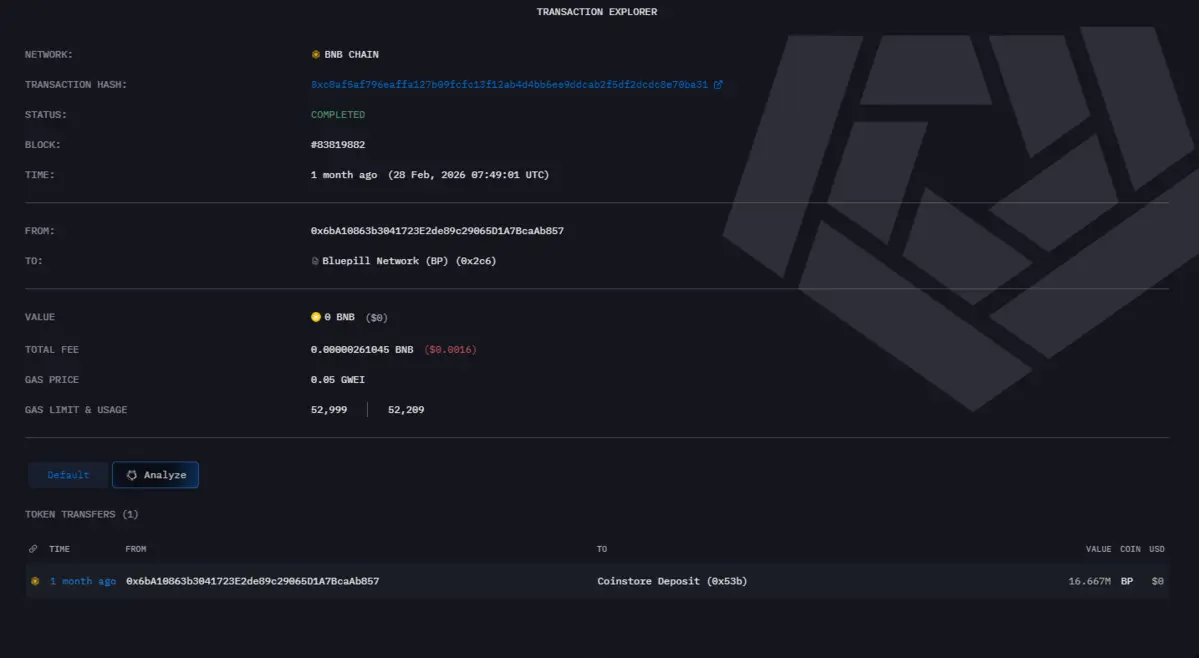
Task: Open the '1 month ago' link in transfer row
Action: (83, 581)
